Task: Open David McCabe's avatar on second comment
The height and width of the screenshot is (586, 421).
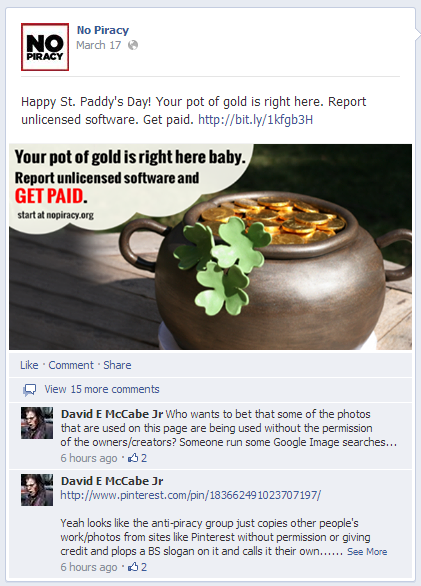Action: coord(37,490)
